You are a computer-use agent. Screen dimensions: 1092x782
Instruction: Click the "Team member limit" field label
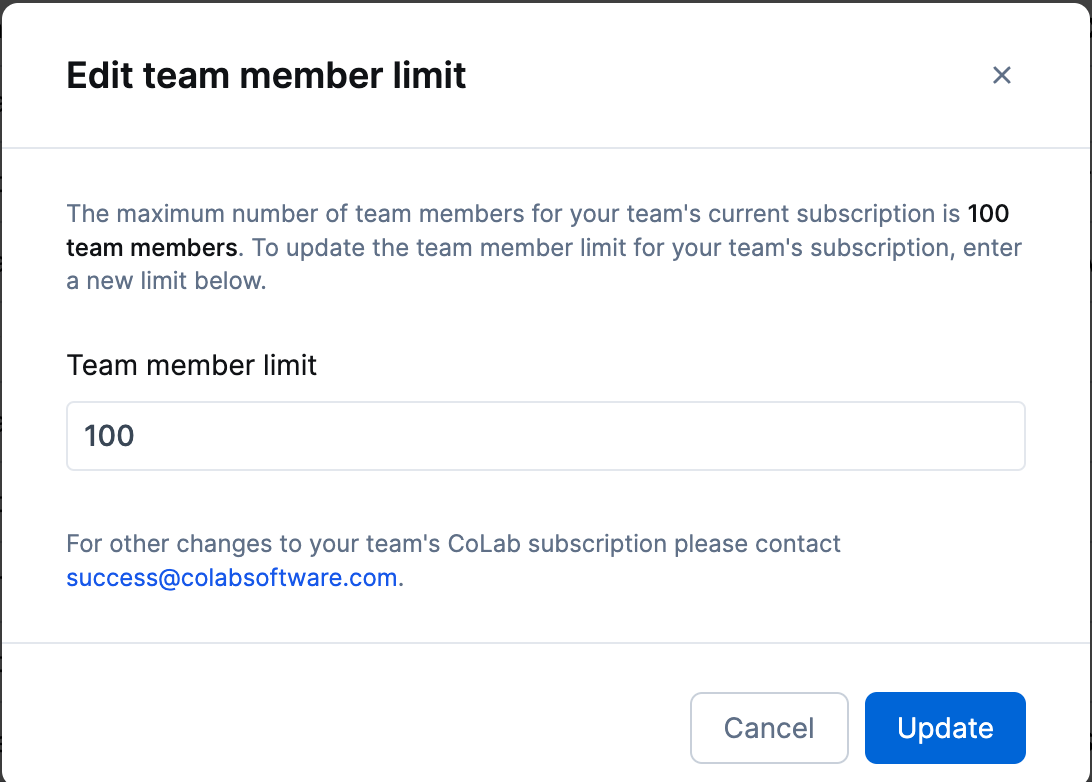tap(191, 365)
